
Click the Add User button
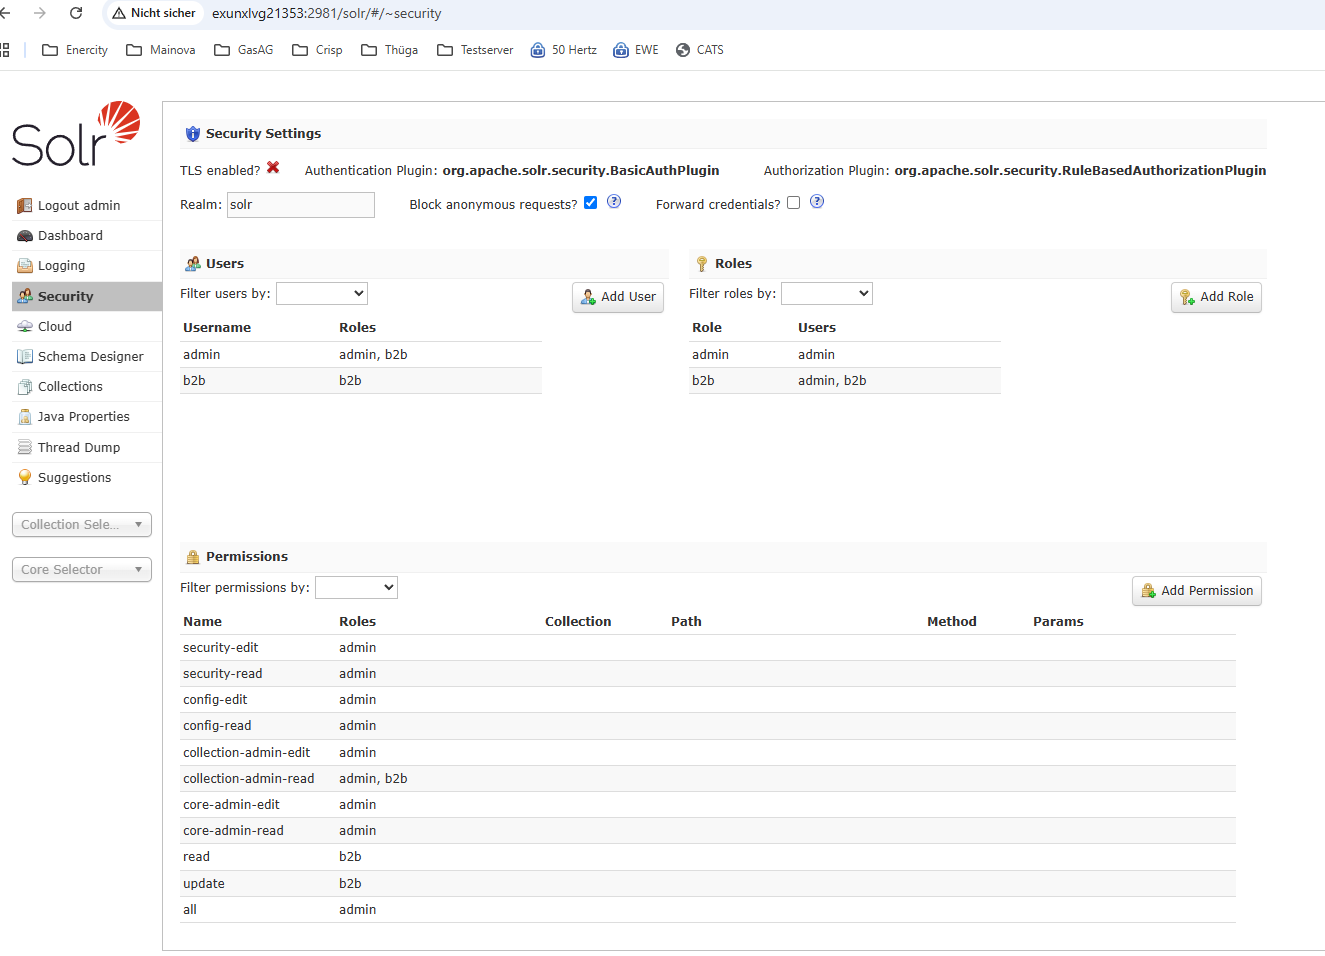click(617, 297)
